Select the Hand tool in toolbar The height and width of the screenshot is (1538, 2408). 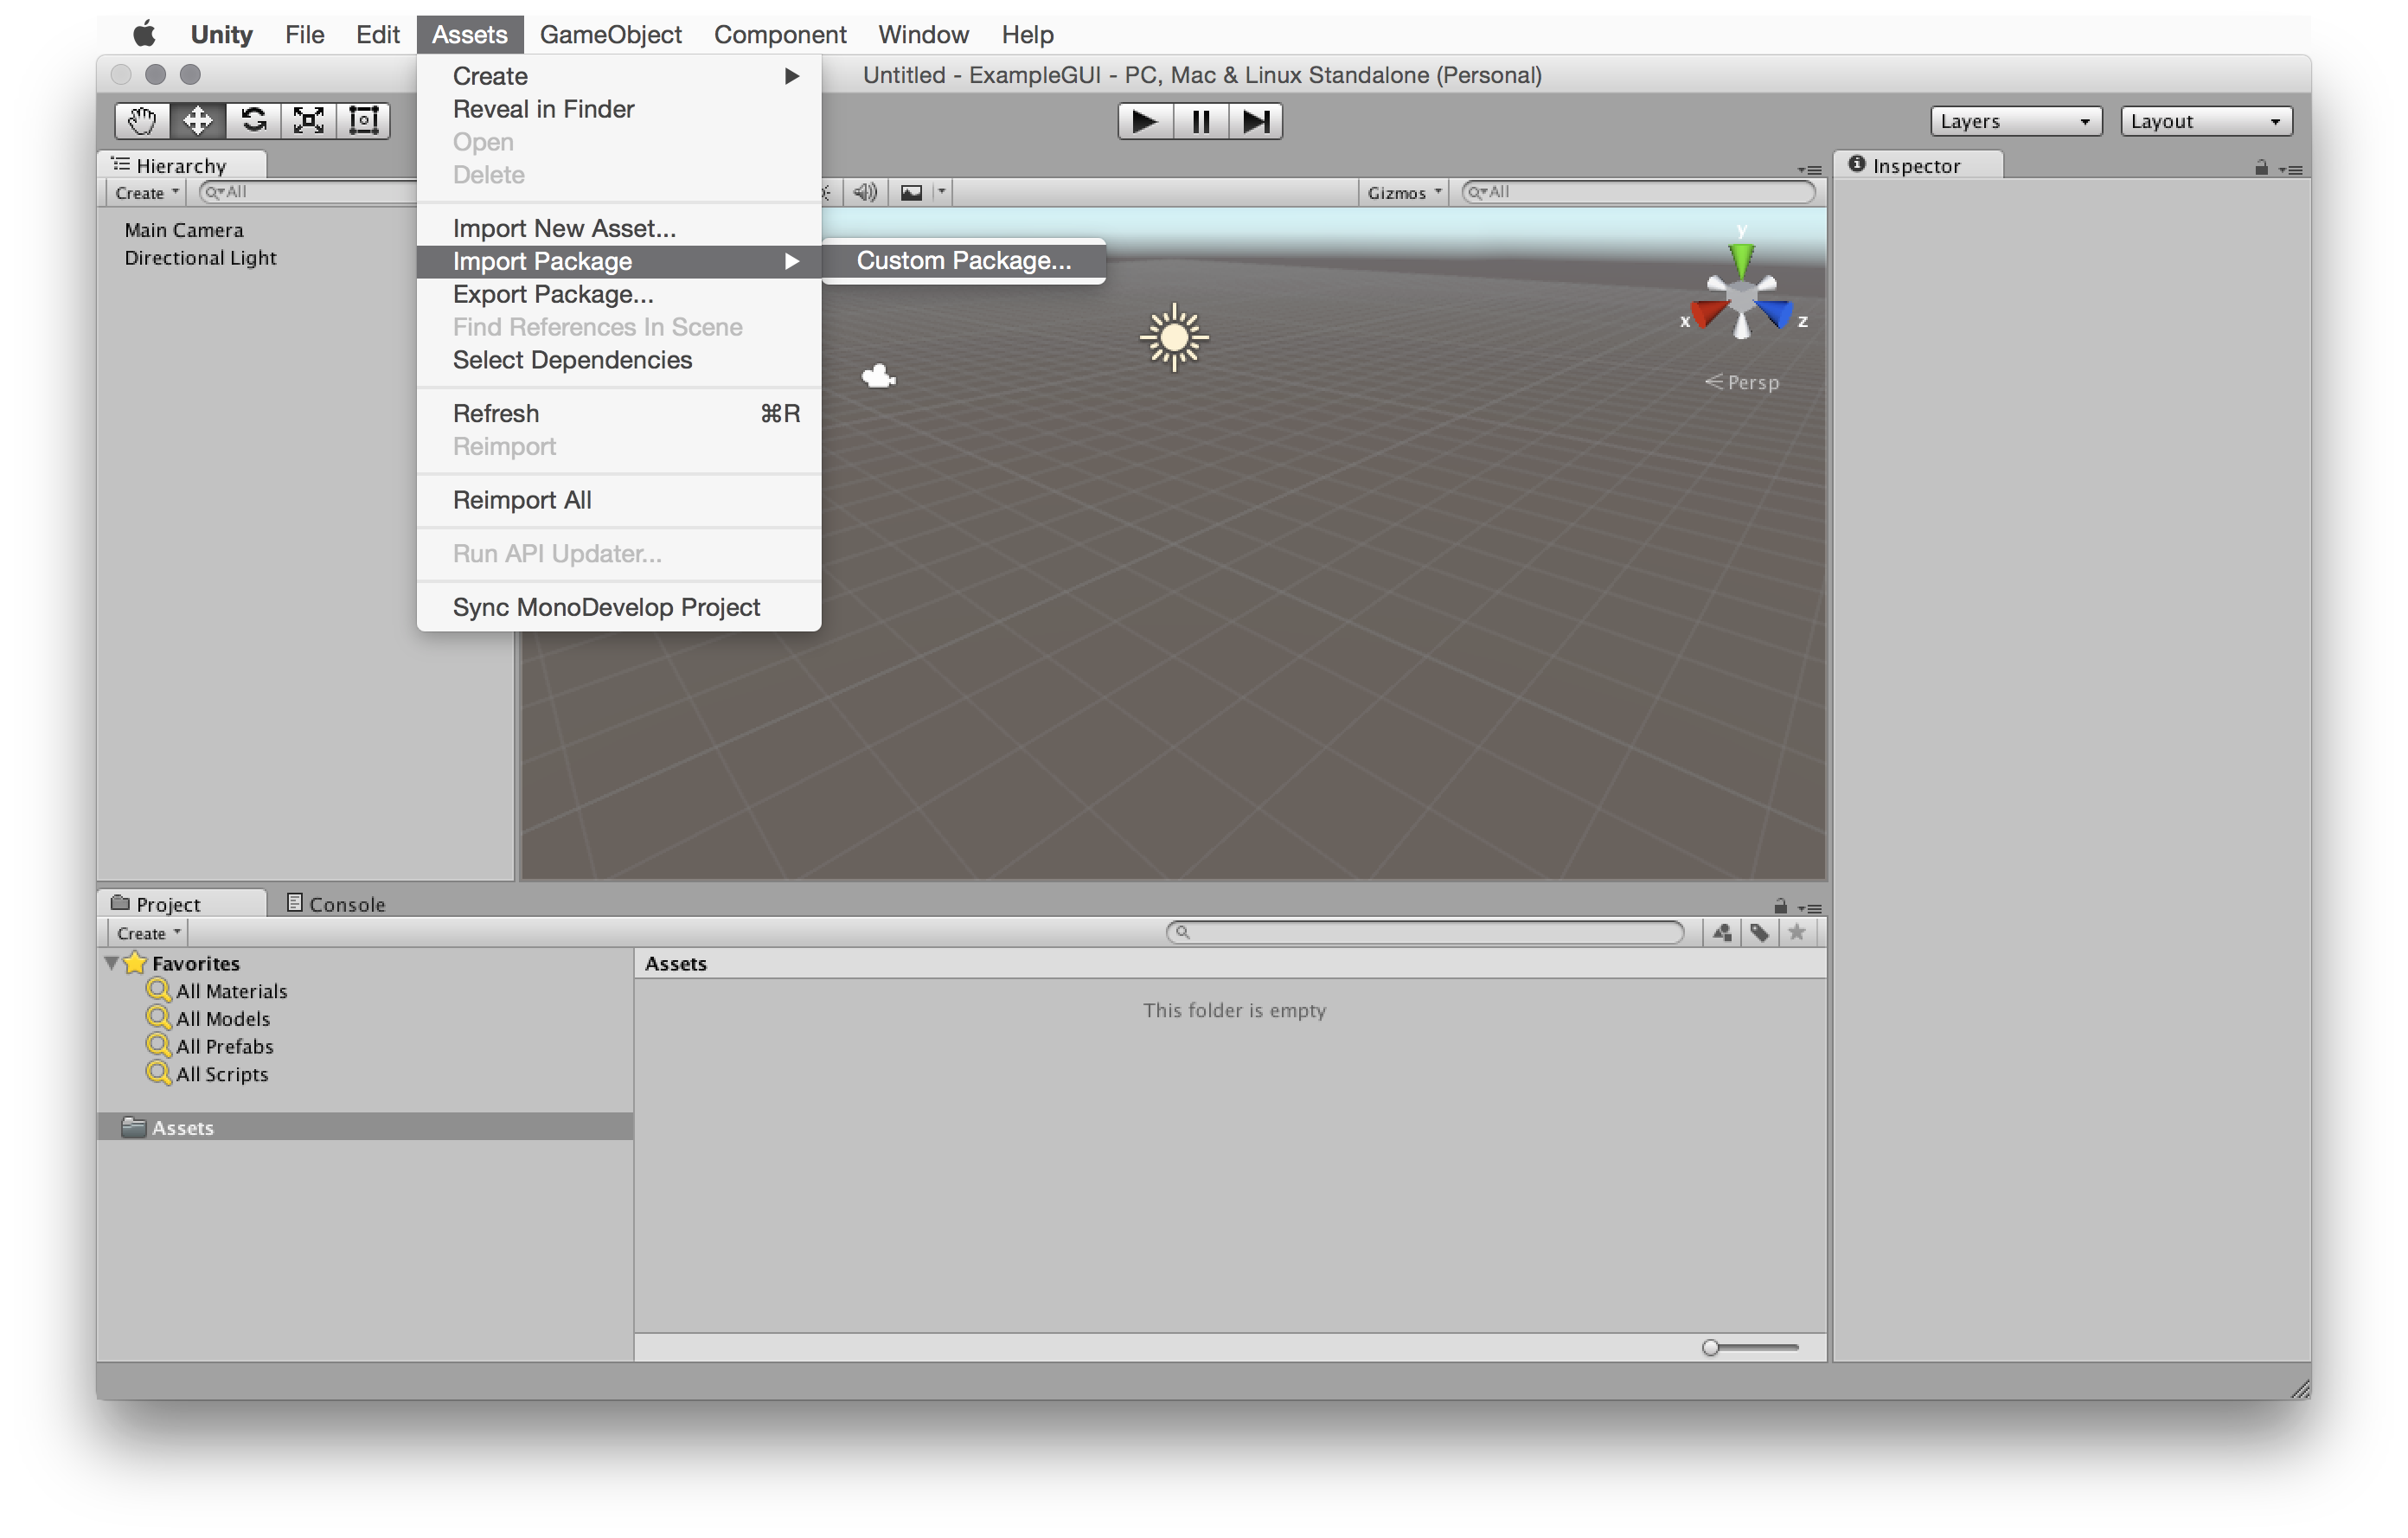[x=142, y=121]
